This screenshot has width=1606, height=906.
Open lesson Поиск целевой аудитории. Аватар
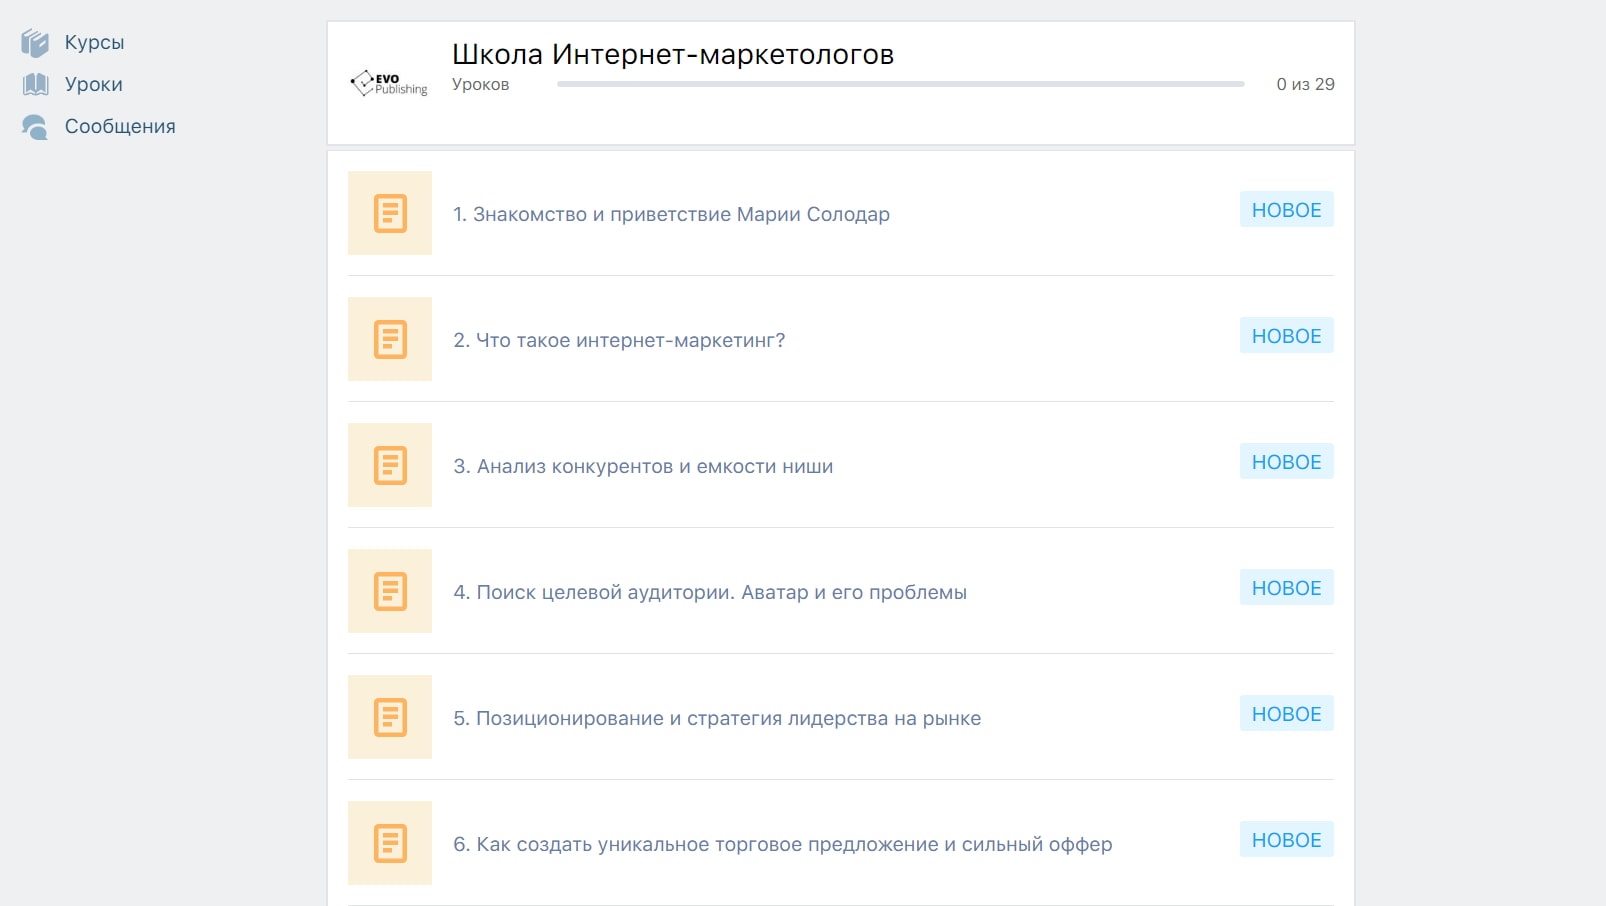pos(710,592)
